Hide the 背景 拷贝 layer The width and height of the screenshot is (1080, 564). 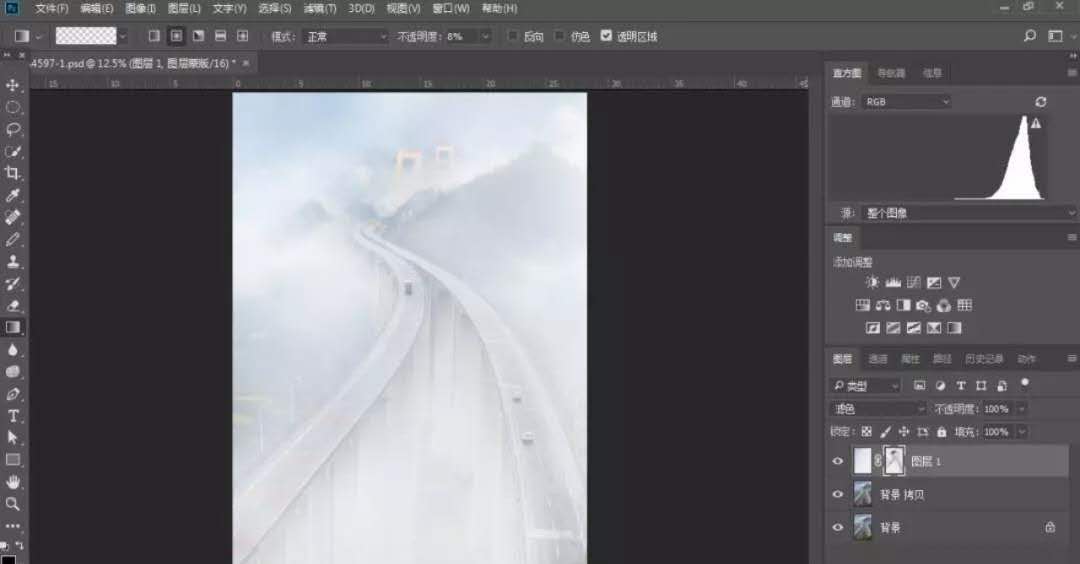coord(838,494)
